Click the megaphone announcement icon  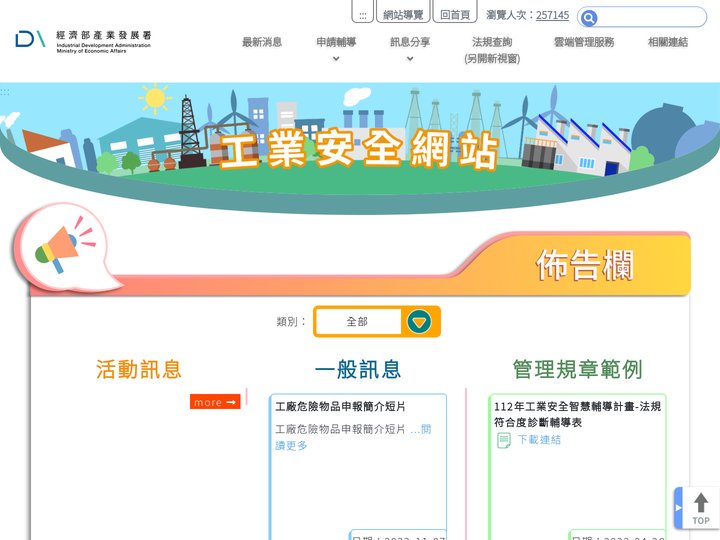[65, 247]
